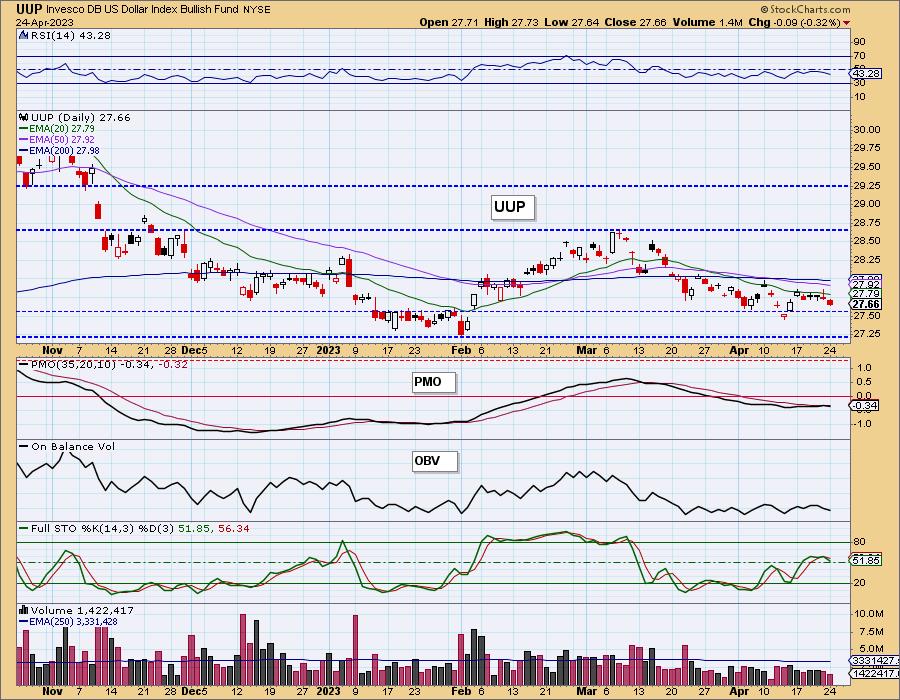Image resolution: width=900 pixels, height=700 pixels.
Task: Click the 43.28 RSI value tag on axis
Action: (x=866, y=74)
